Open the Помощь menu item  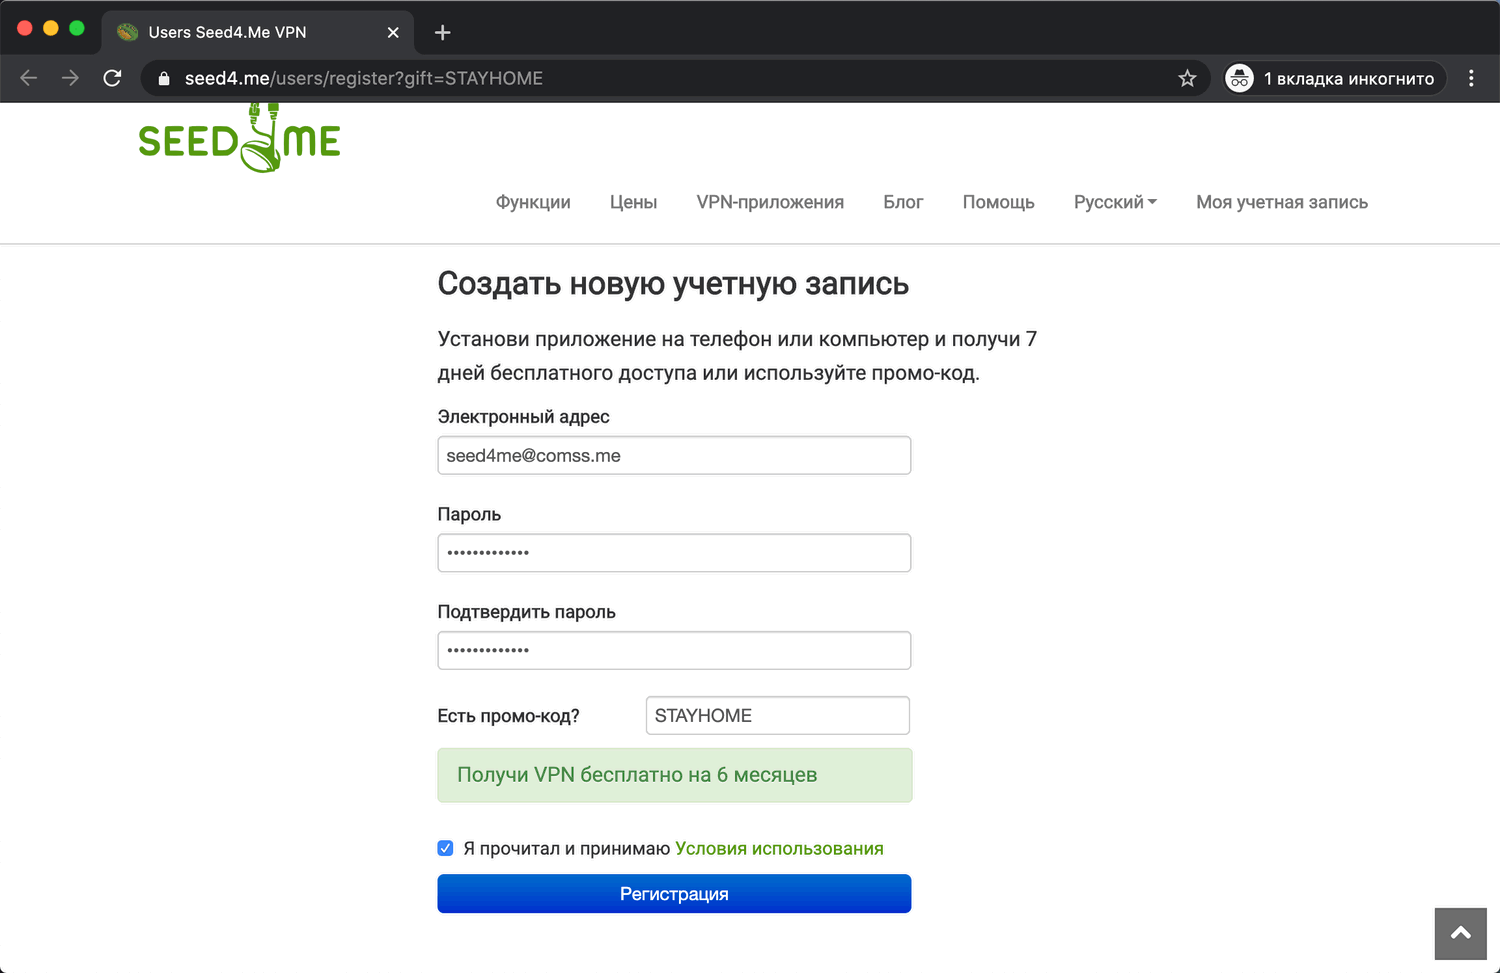[x=998, y=202]
